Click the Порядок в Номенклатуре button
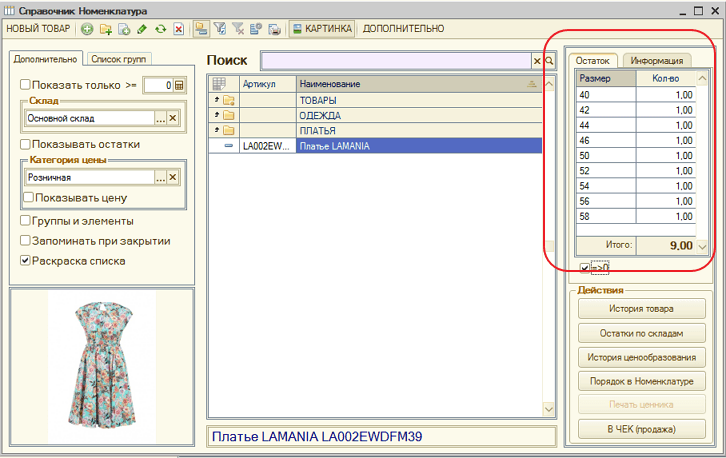Viewport: 726px width, 458px height. [642, 382]
